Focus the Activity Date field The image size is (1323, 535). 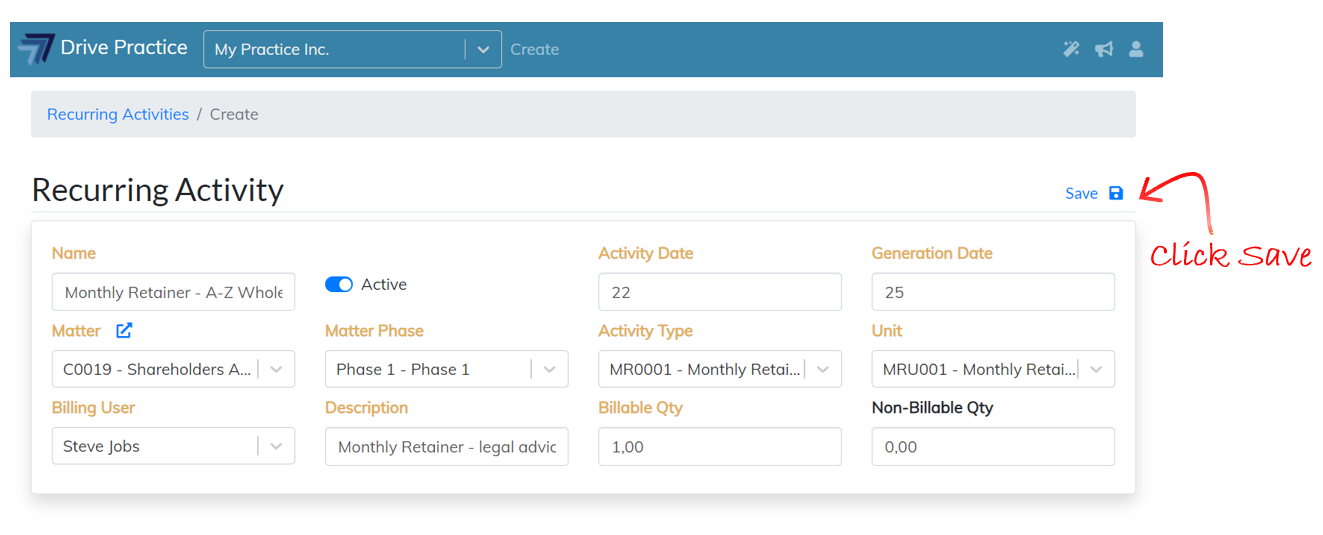tap(719, 293)
